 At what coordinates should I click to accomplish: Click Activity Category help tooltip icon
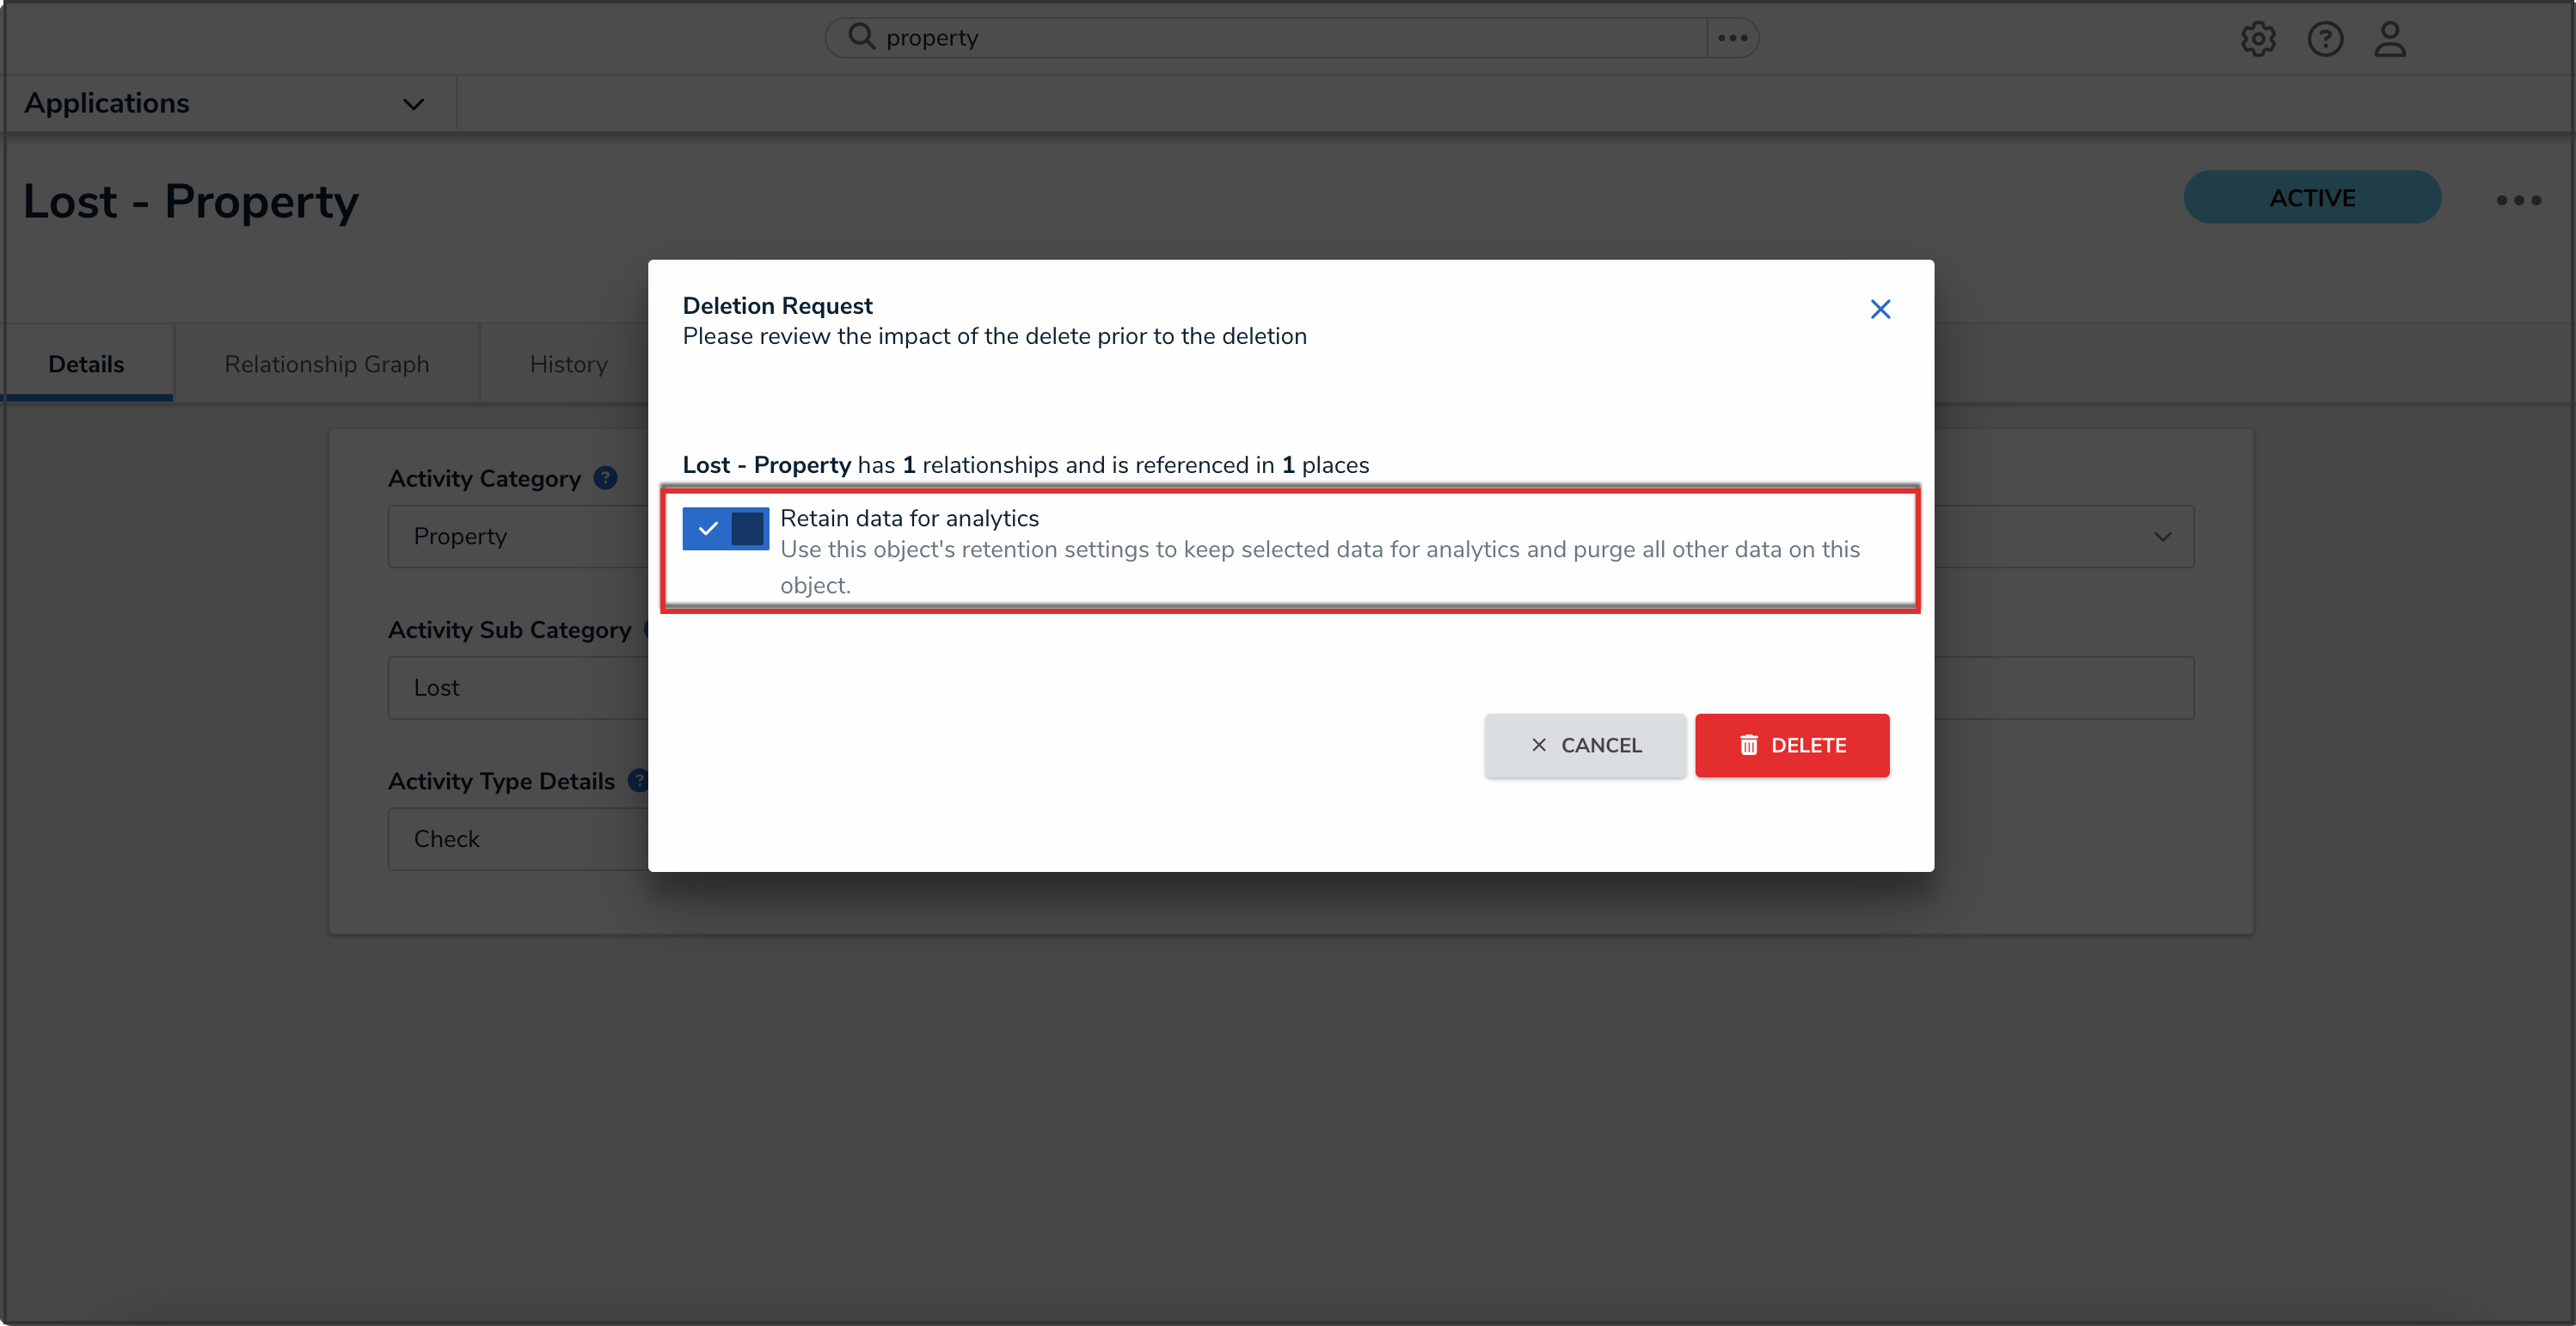click(x=605, y=478)
